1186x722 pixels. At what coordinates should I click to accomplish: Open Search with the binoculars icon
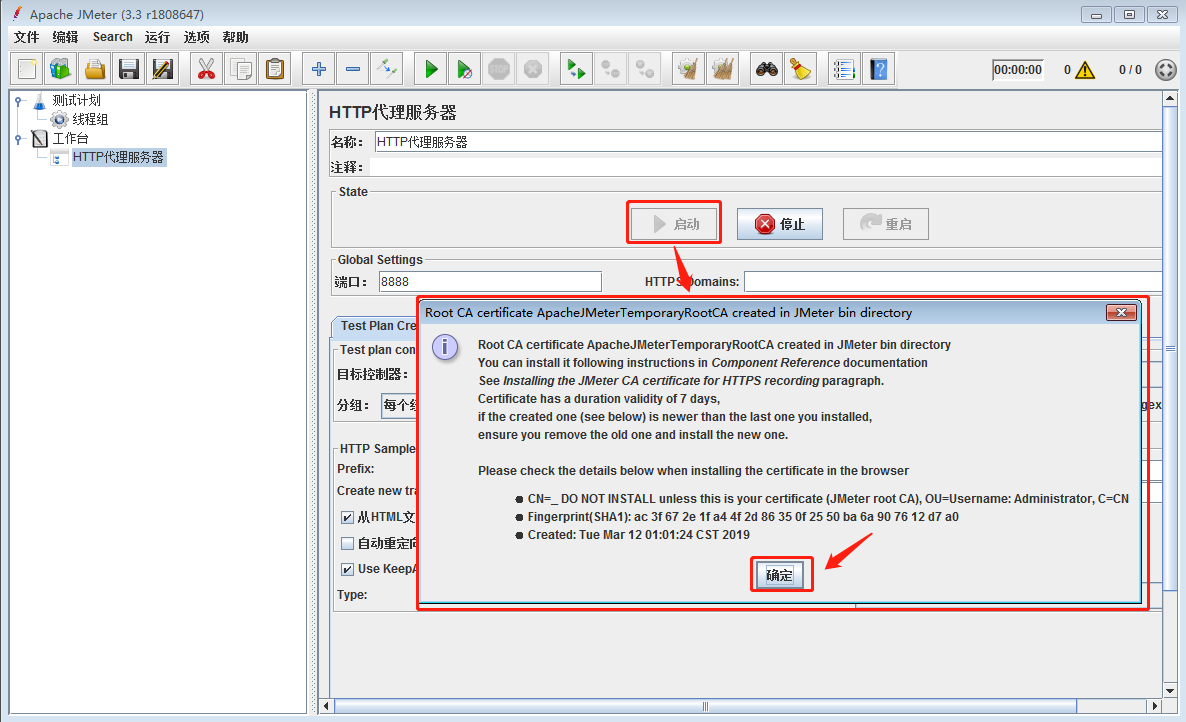click(x=766, y=70)
